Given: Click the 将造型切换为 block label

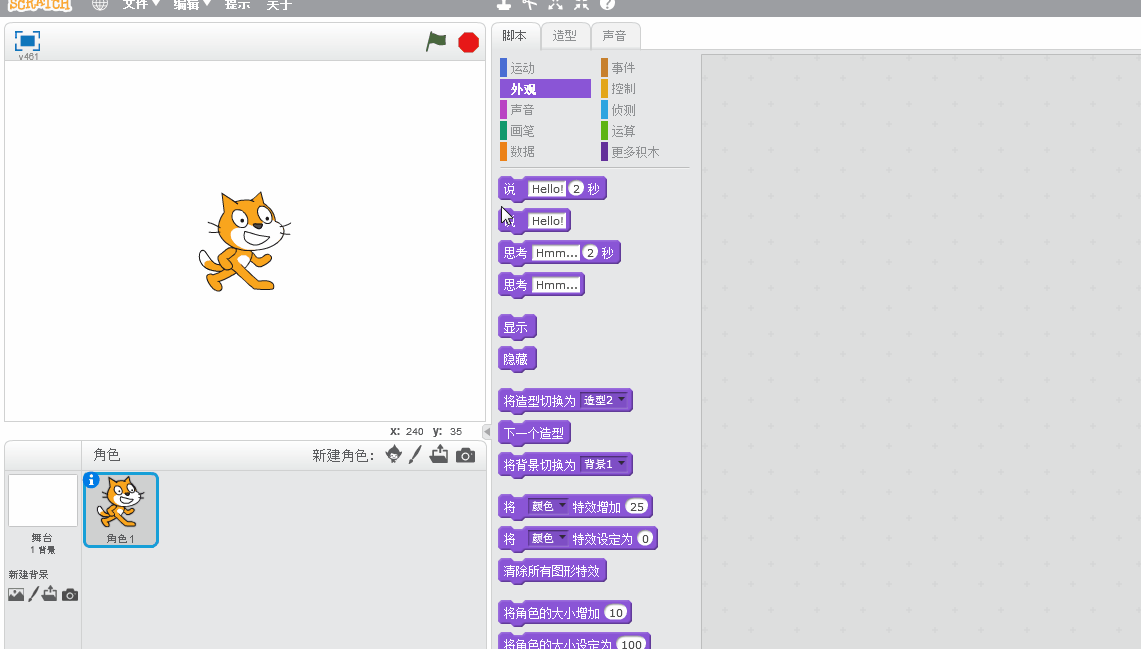Looking at the screenshot, I should point(539,401).
